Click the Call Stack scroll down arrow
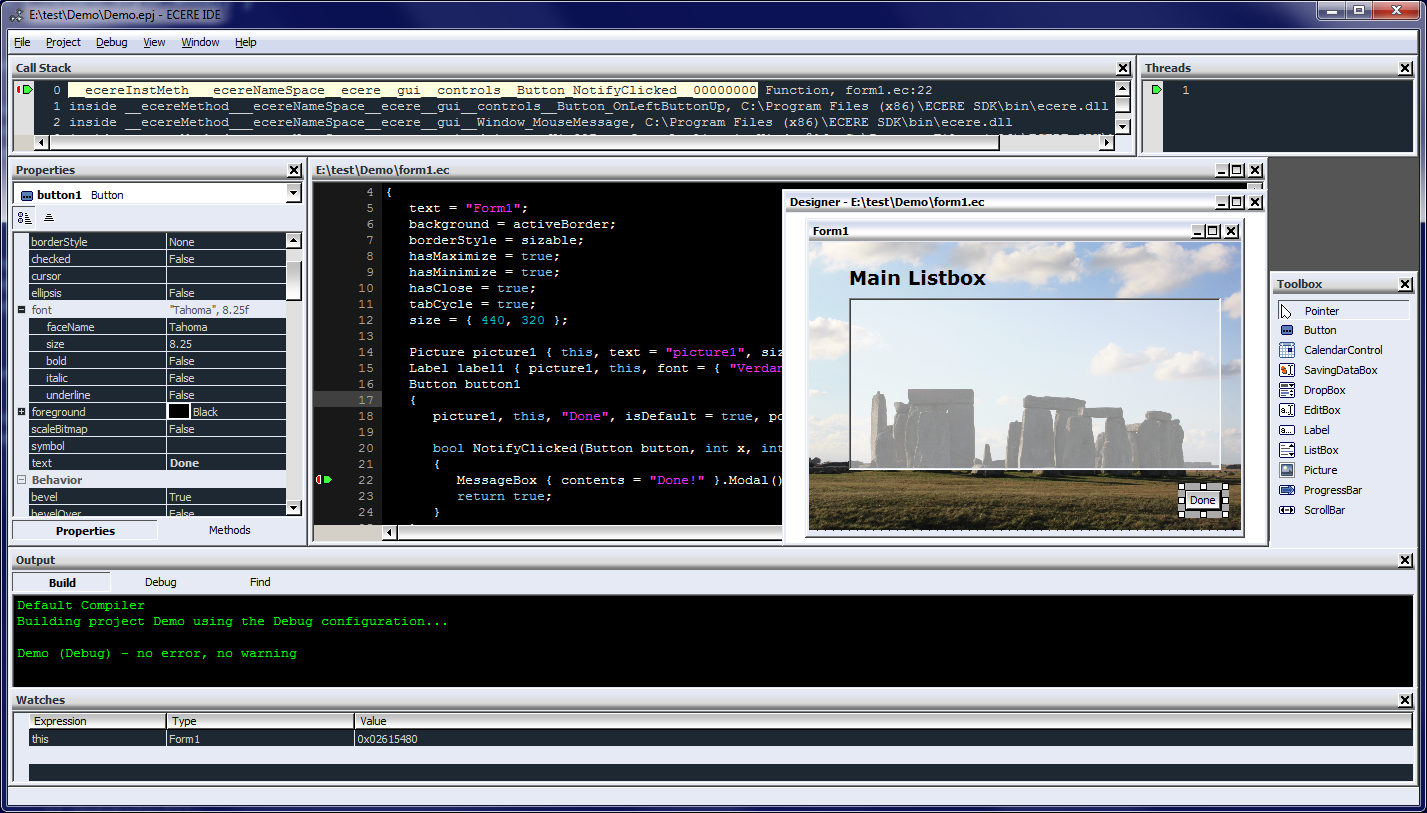Screen dimensions: 1427x813 [x=1123, y=126]
